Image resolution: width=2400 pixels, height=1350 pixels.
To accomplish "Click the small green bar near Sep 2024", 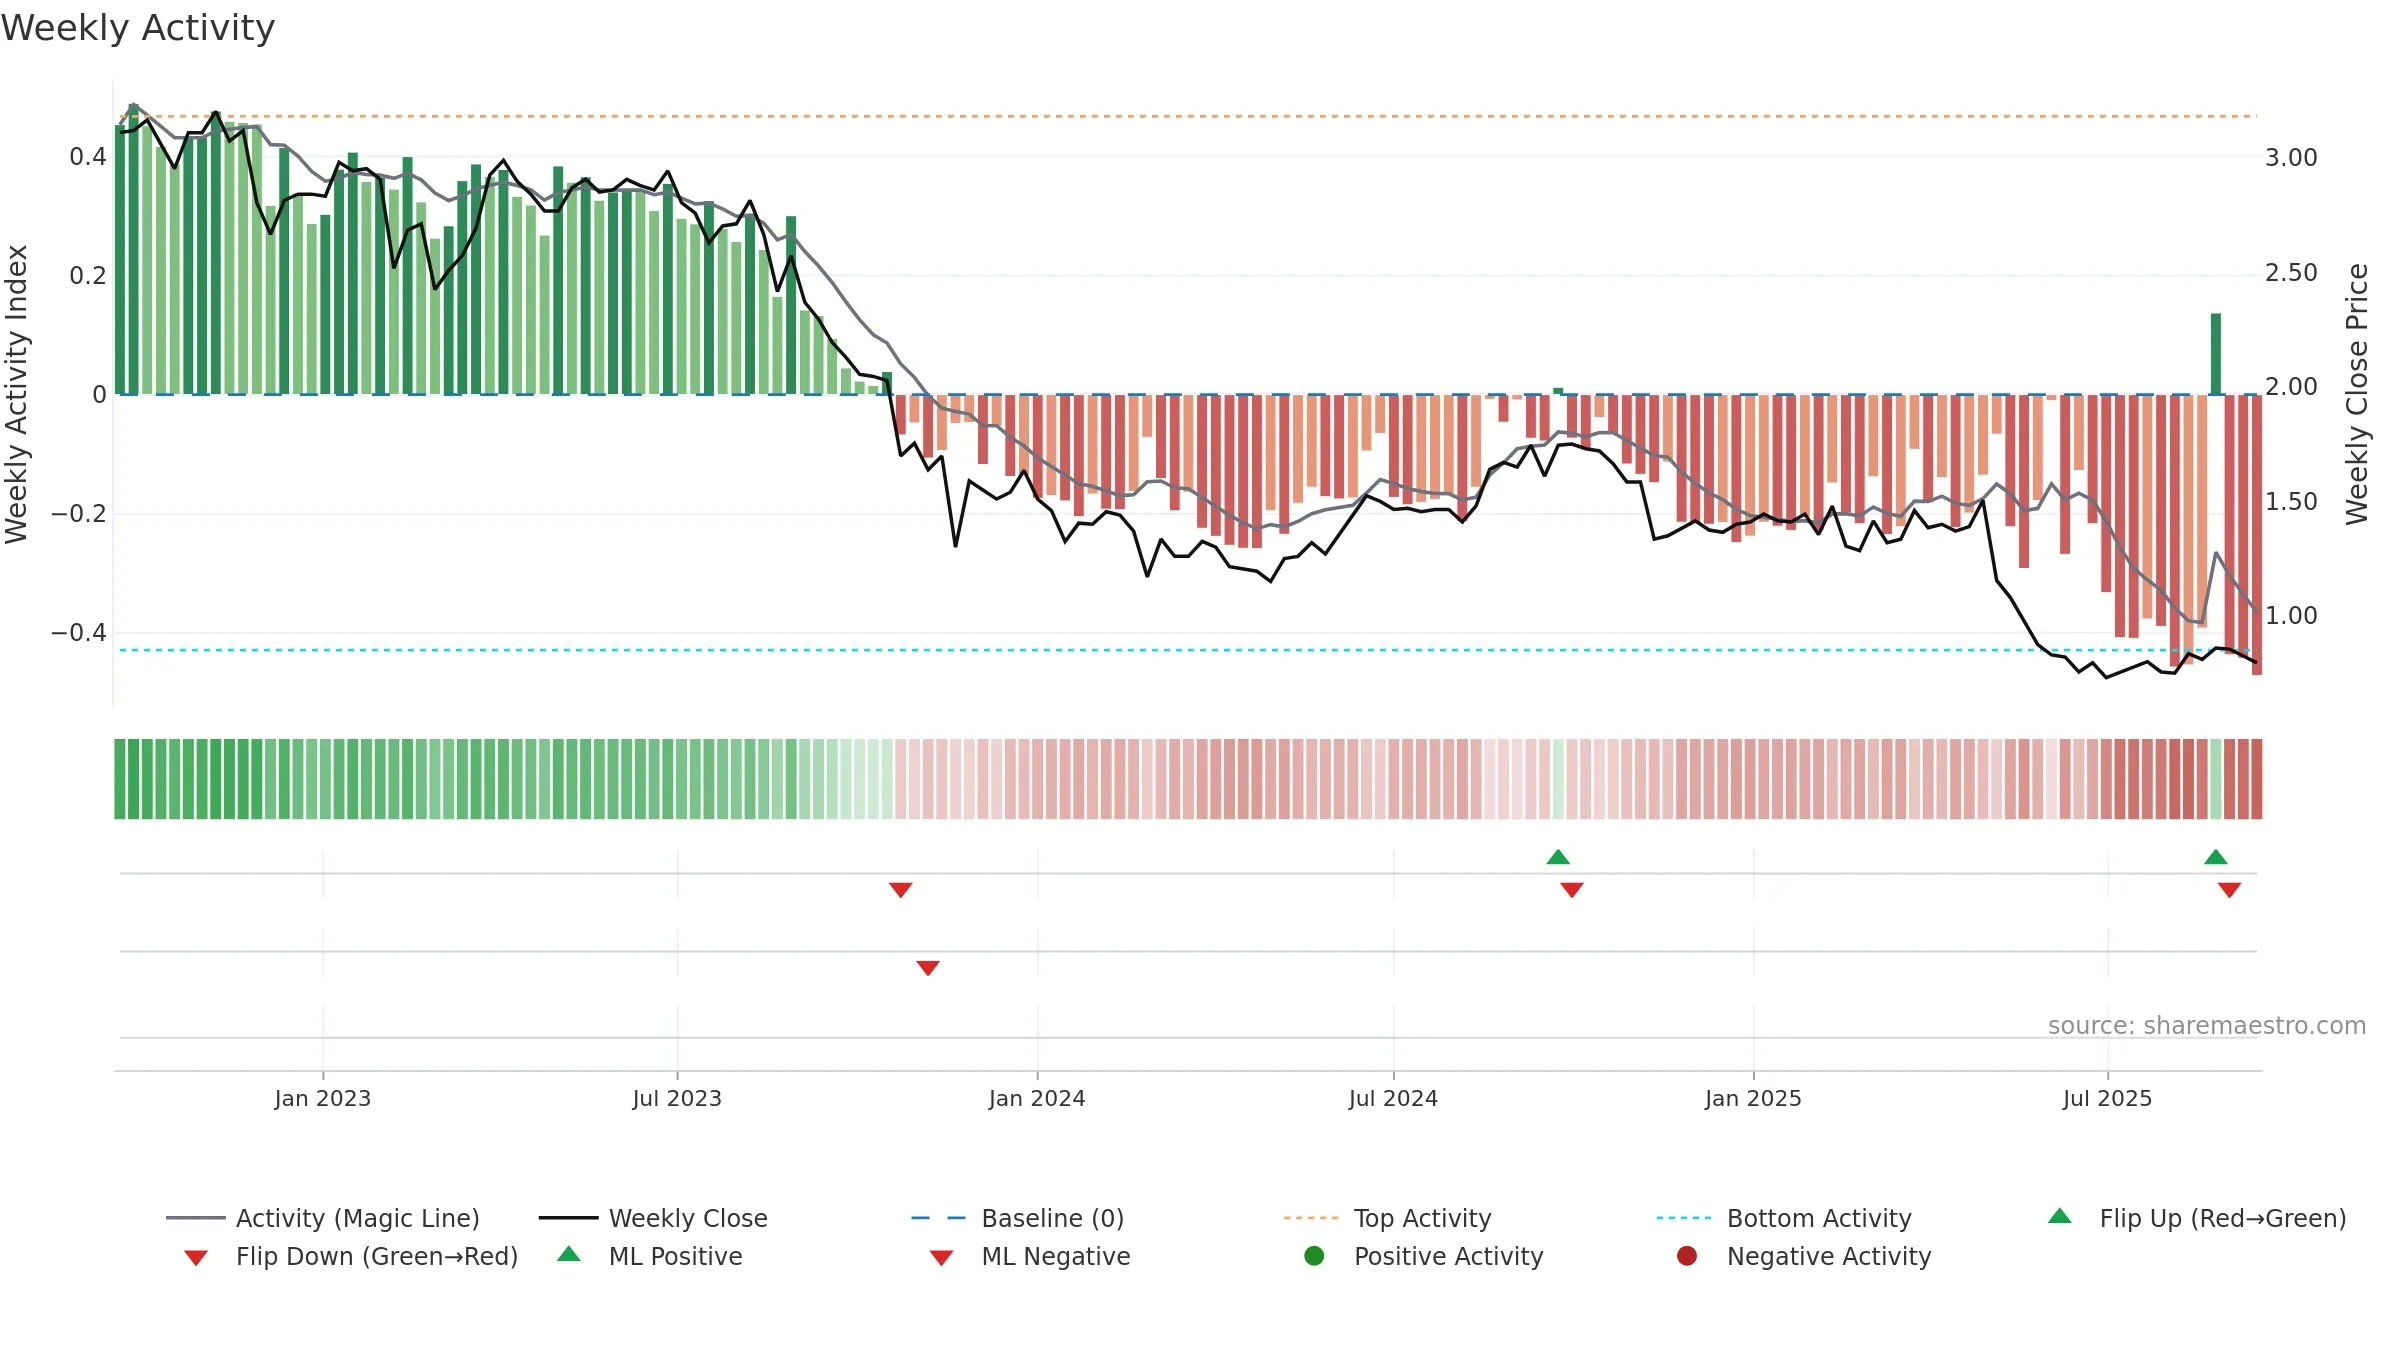I will tap(1558, 391).
